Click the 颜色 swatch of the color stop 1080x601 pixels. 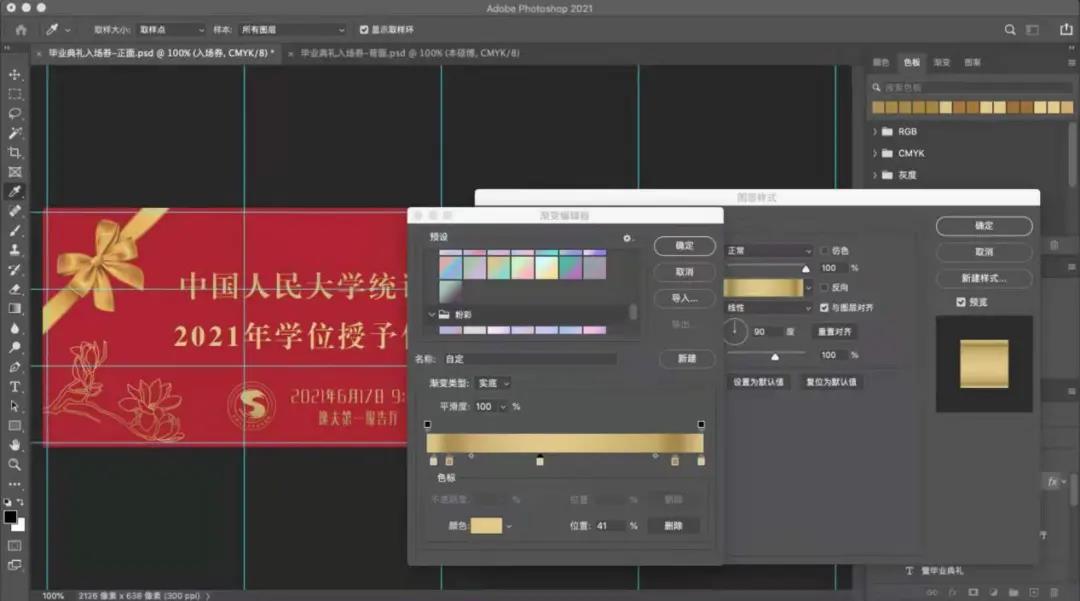coord(486,525)
